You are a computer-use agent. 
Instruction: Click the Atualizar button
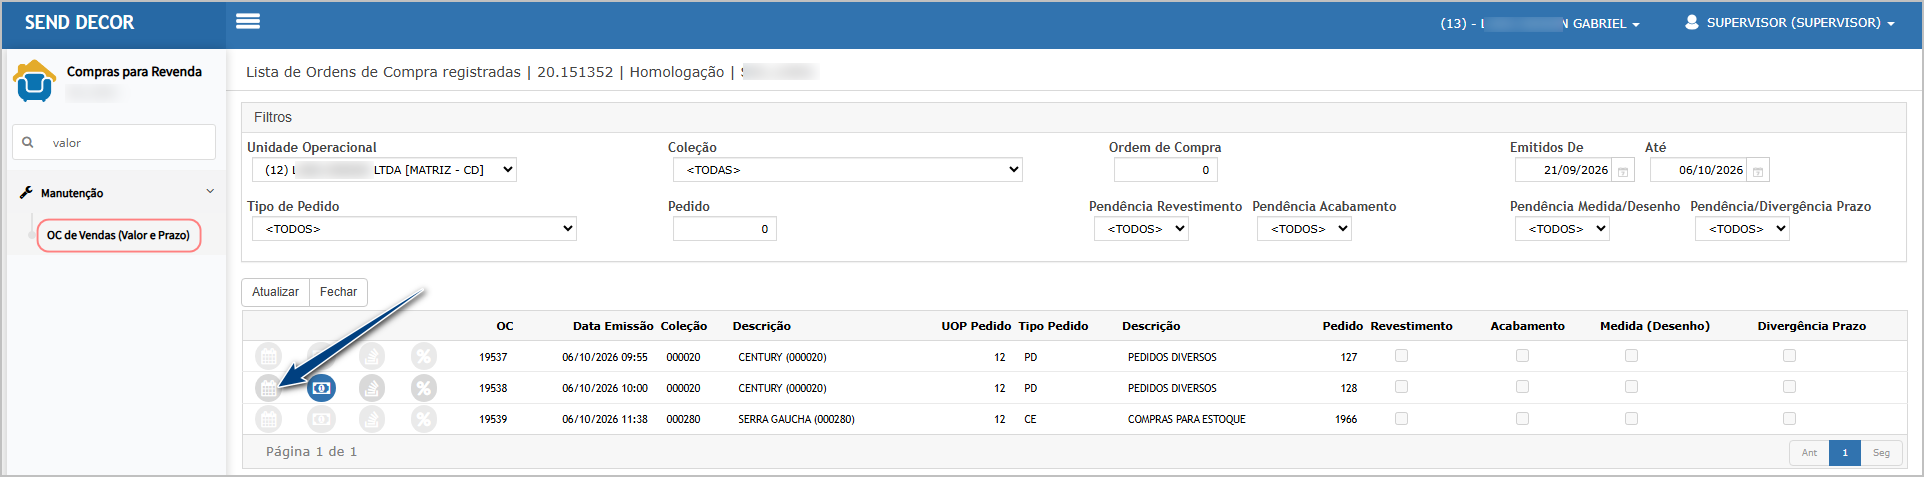point(275,292)
